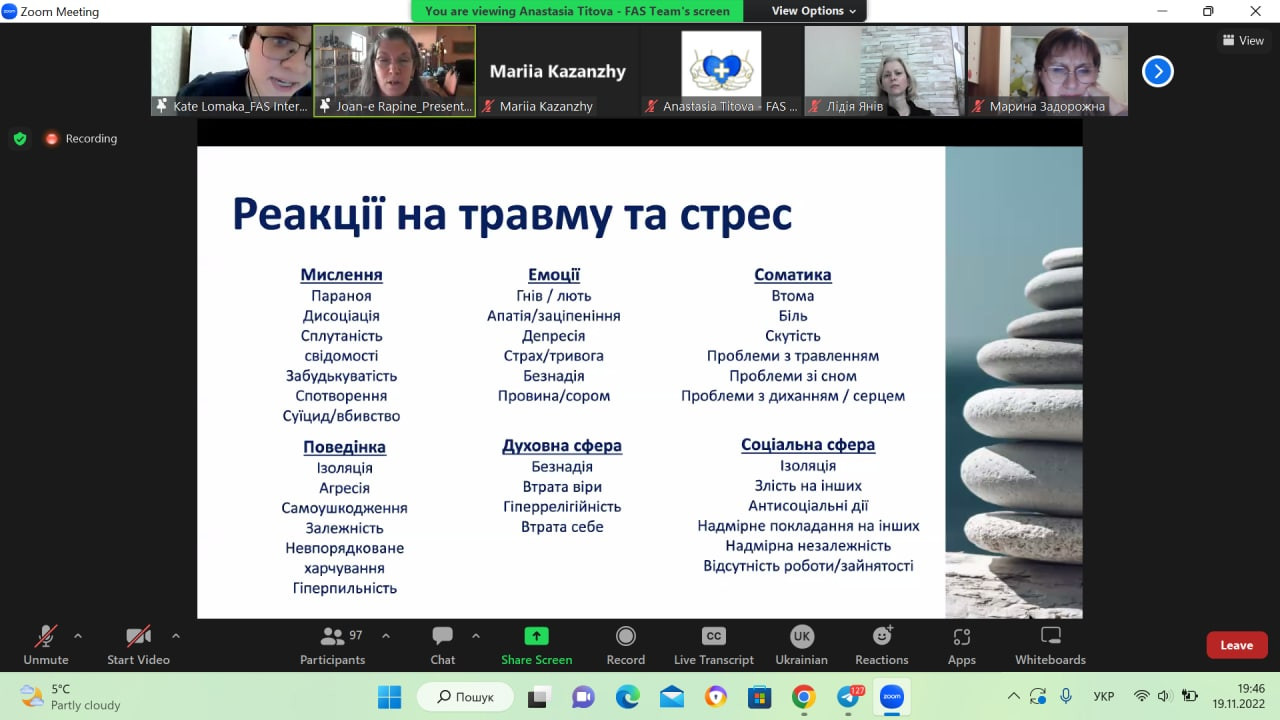Leave the meeting with the red button
Screen dimensions: 1280x720
coord(1237,645)
